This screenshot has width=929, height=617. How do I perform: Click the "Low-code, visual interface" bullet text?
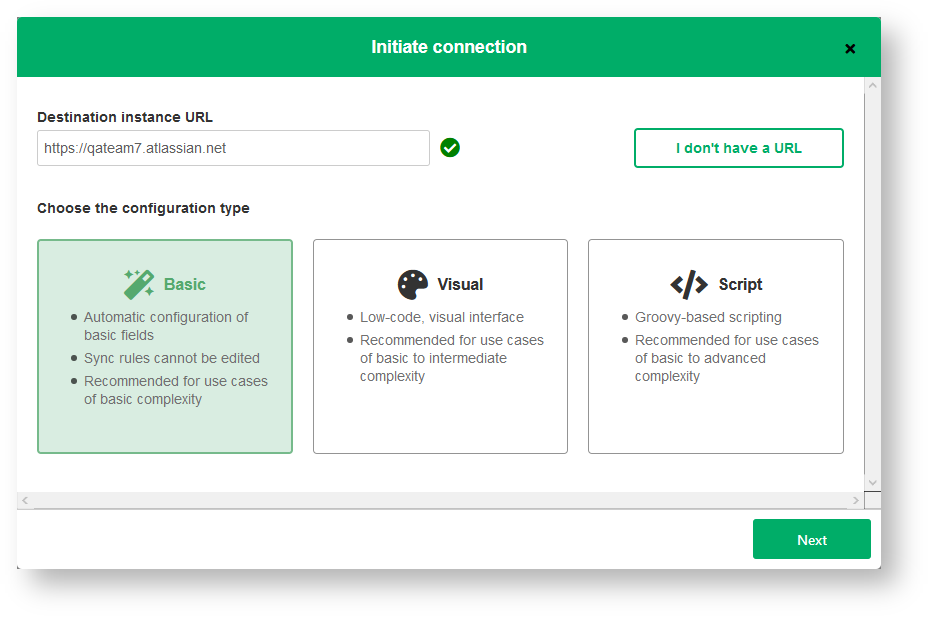coord(442,317)
